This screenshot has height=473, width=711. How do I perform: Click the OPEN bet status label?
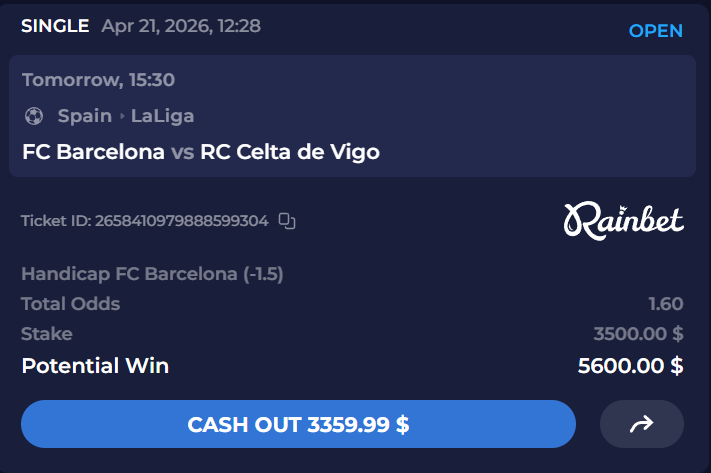tap(655, 31)
